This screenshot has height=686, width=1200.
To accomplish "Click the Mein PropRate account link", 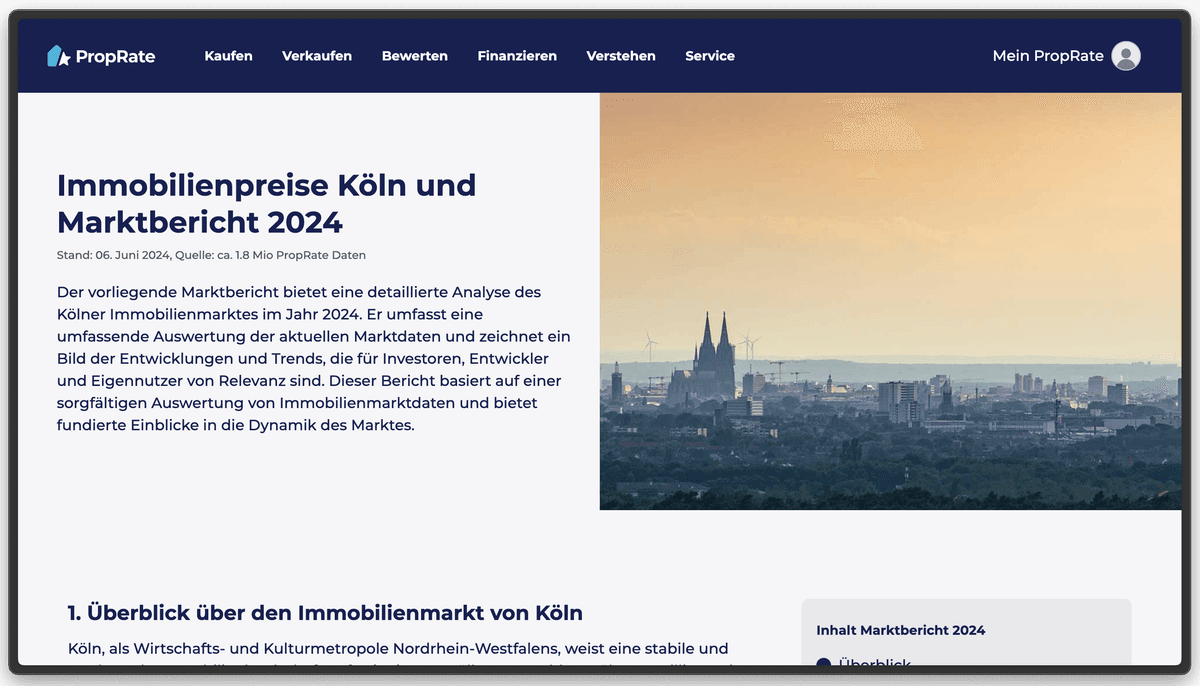I will tap(1047, 56).
